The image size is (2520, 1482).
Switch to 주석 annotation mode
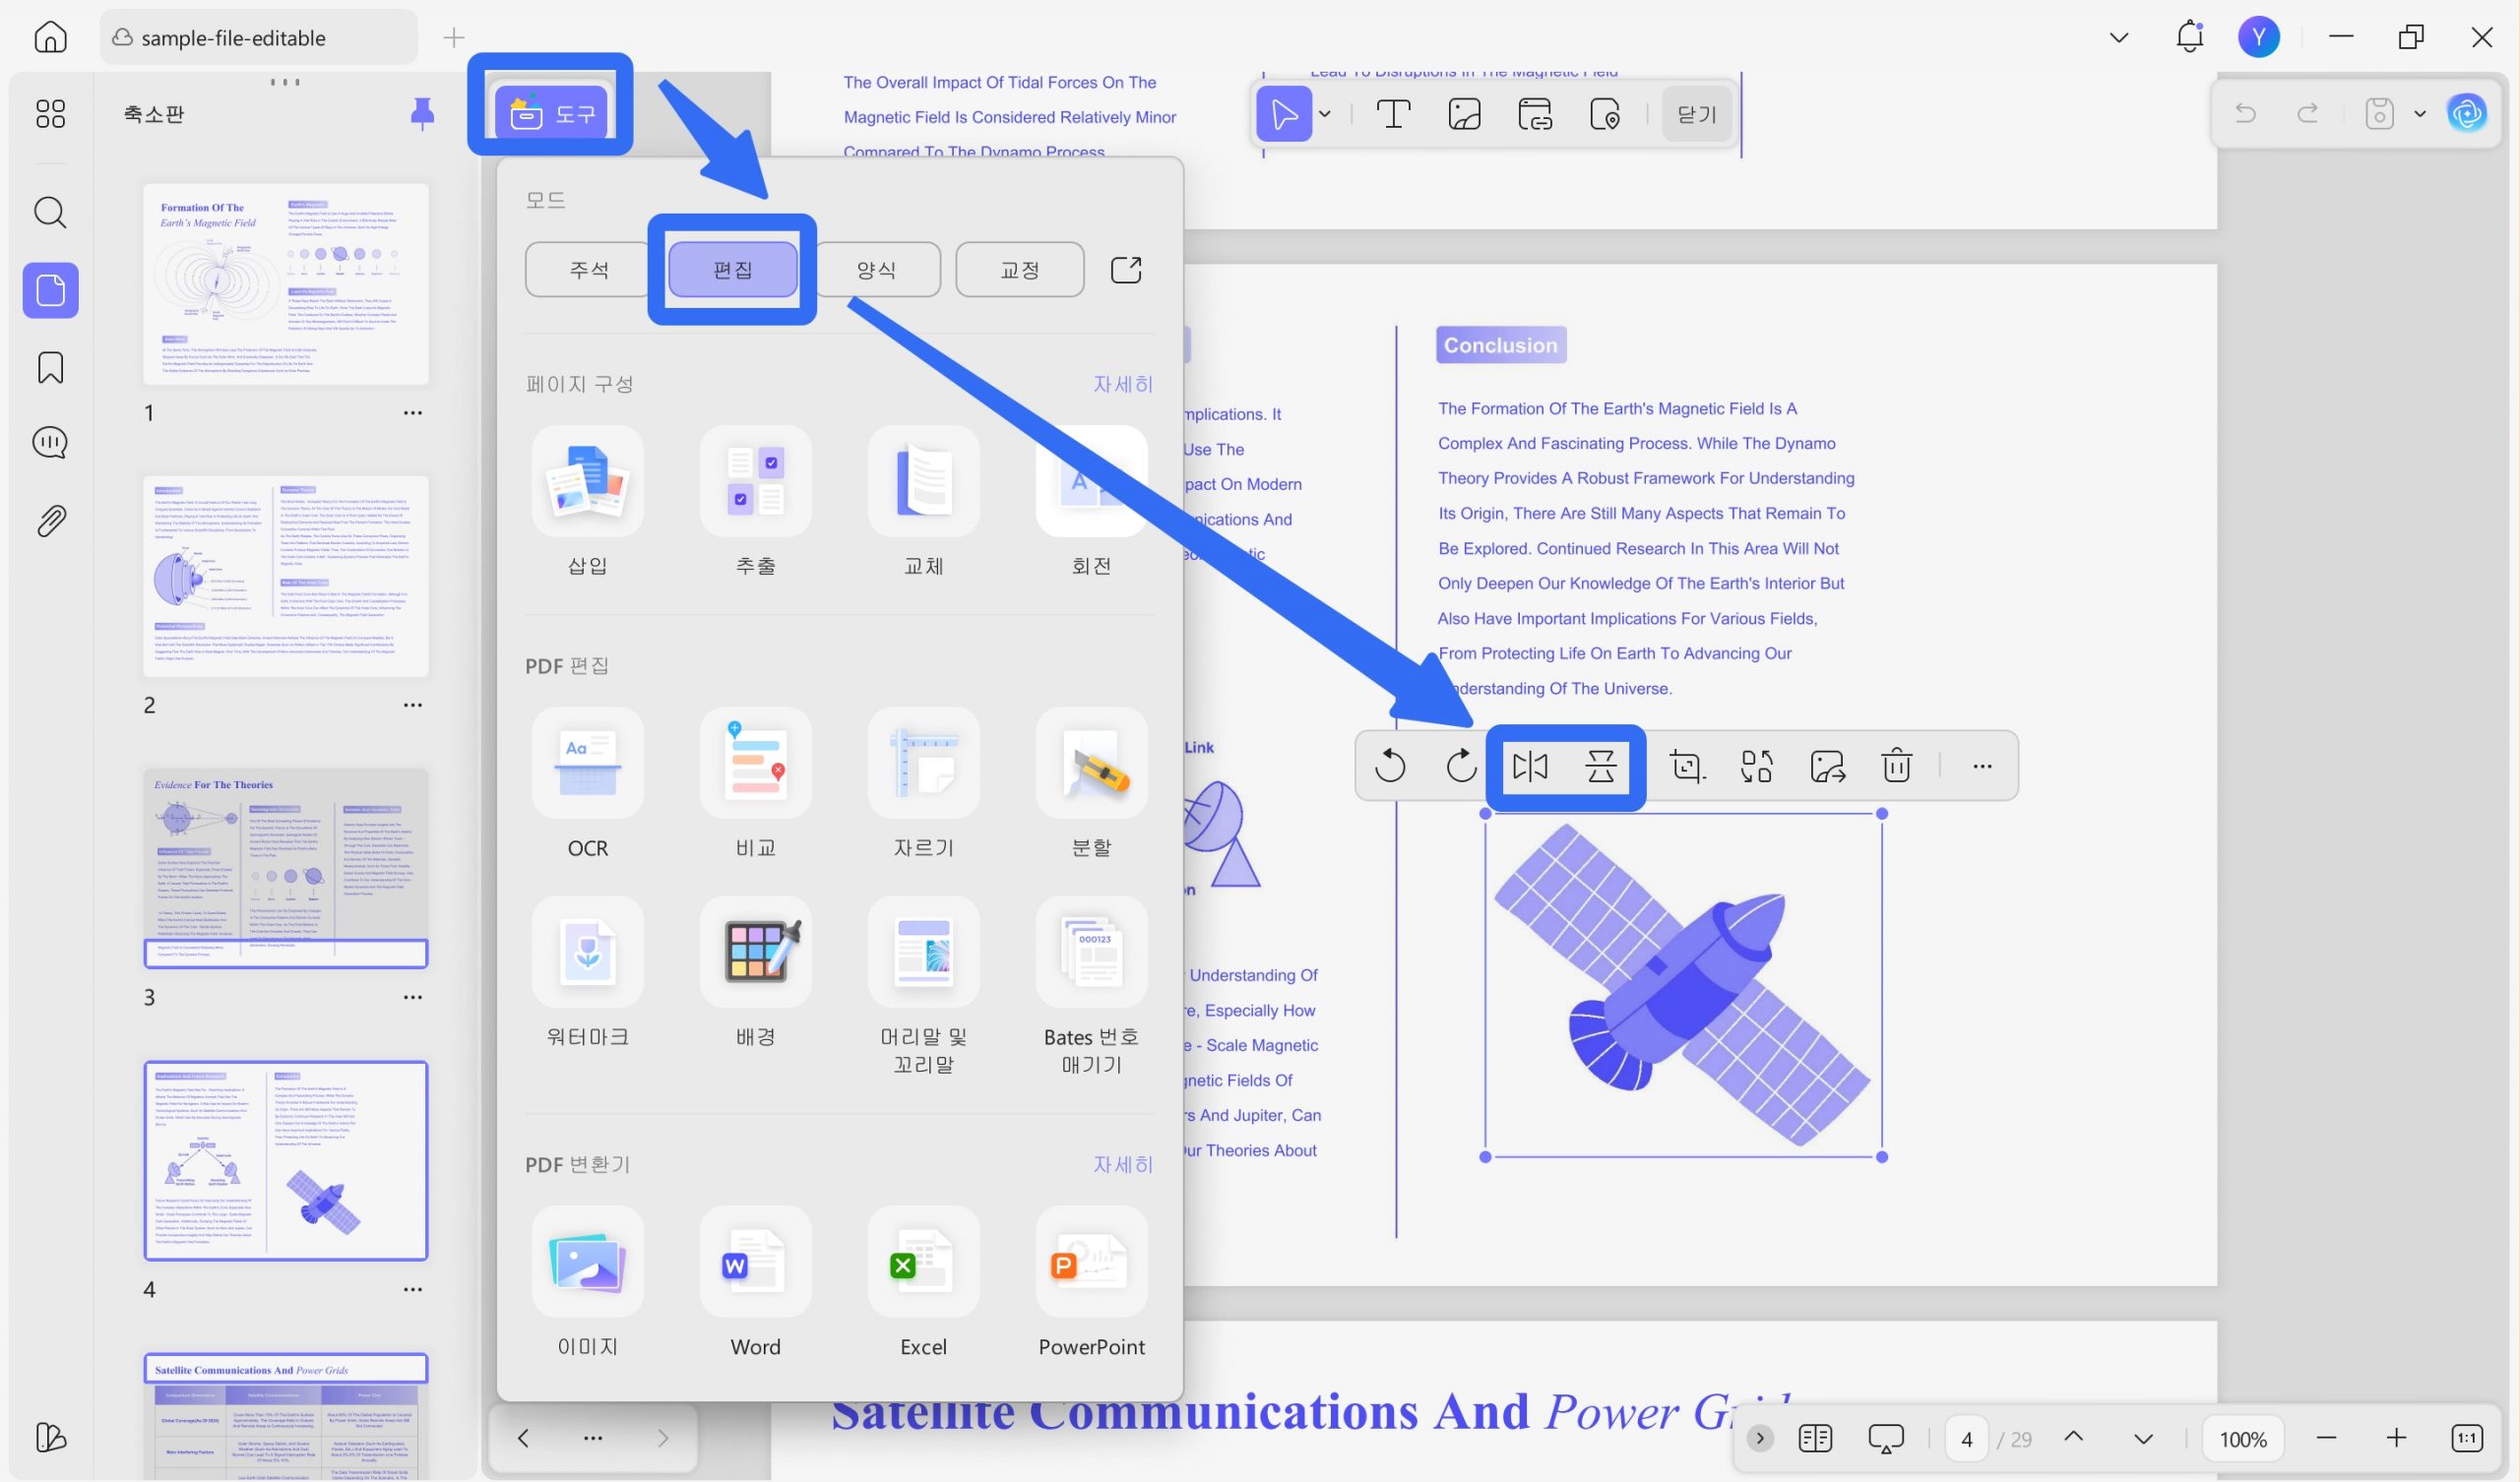coord(588,269)
